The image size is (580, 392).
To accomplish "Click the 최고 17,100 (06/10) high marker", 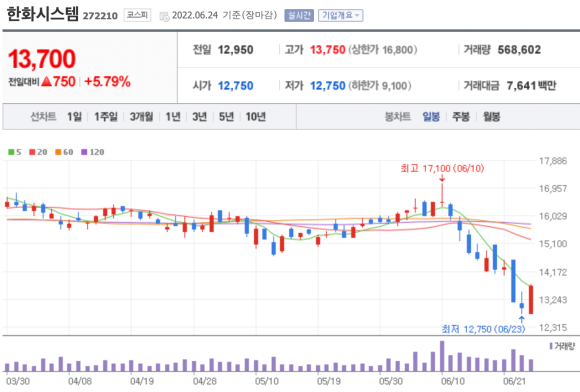I will [x=442, y=169].
